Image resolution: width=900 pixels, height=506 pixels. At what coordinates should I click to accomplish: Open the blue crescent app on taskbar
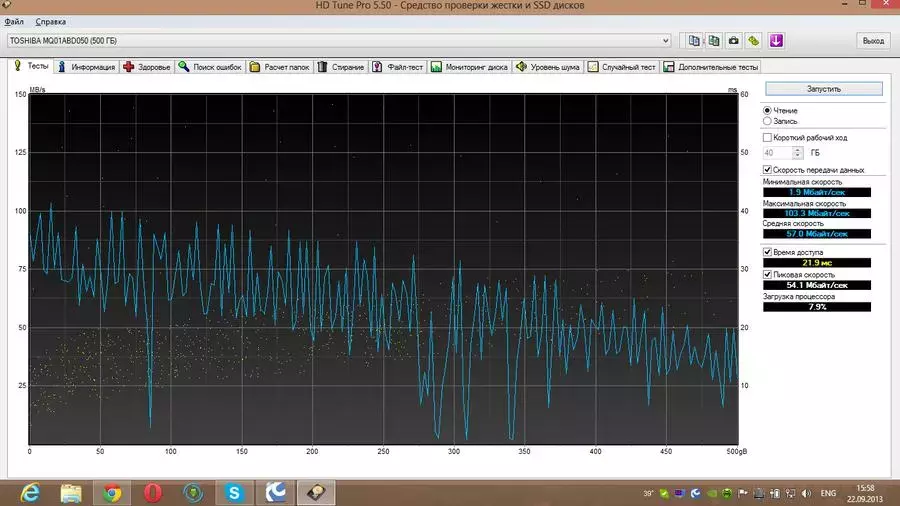click(276, 493)
